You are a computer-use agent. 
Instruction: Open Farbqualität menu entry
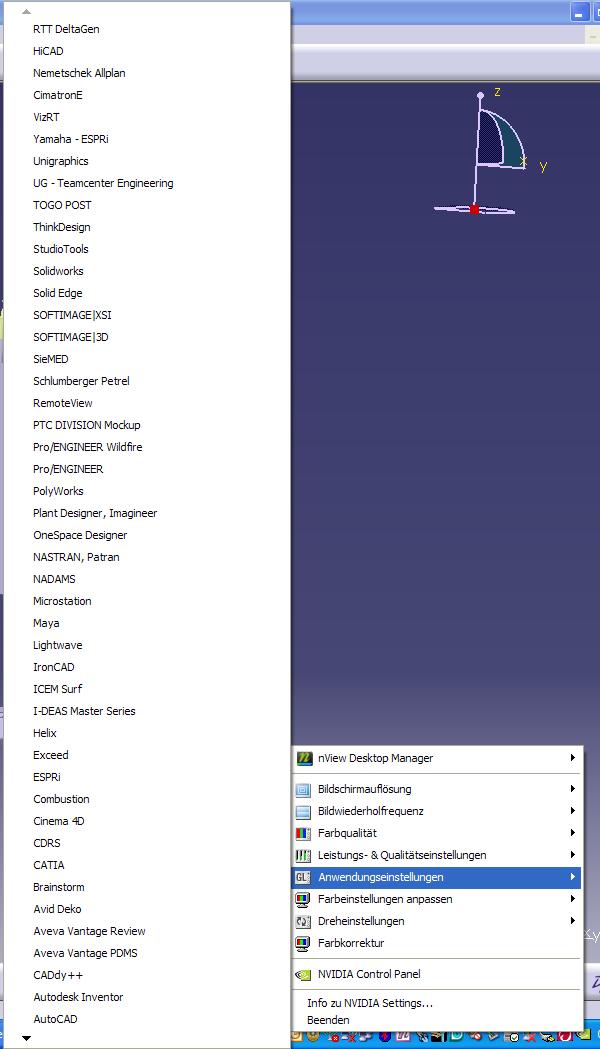[437, 833]
